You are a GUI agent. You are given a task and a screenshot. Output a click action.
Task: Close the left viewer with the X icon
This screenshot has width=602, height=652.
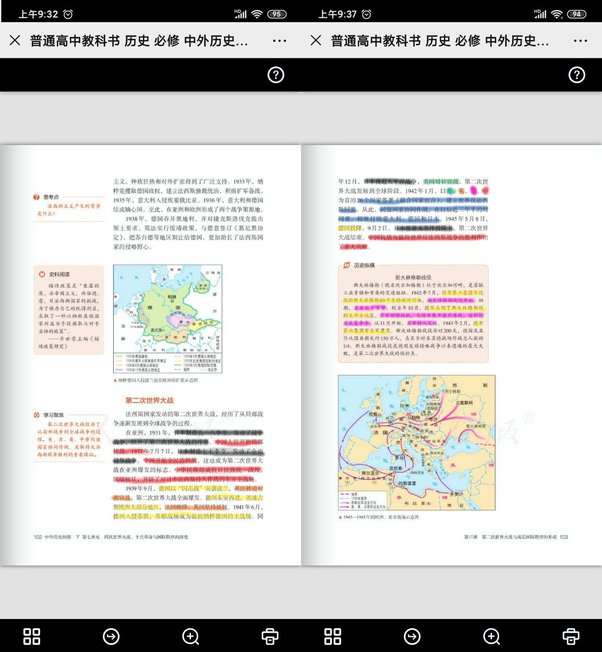[x=15, y=40]
